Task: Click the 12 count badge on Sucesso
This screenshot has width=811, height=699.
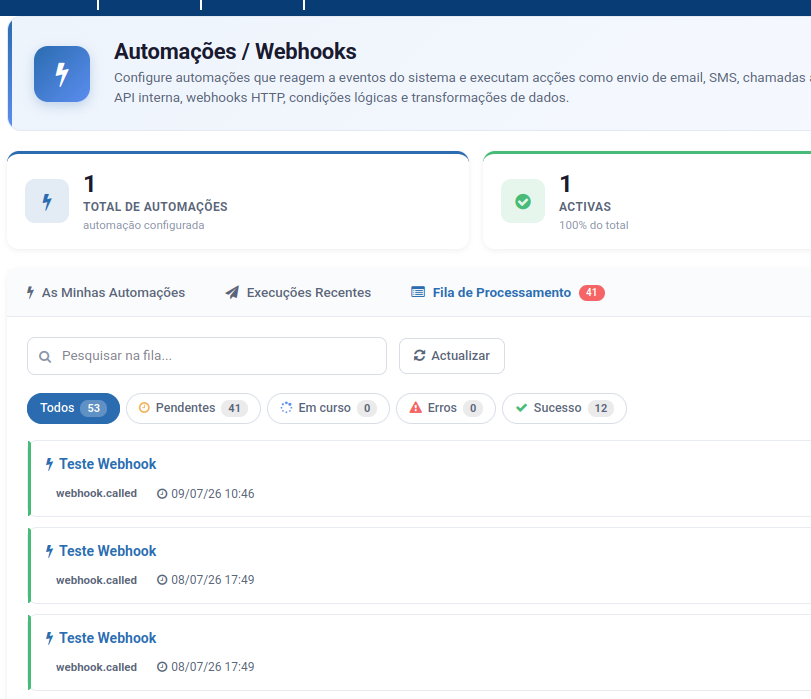Action: coord(601,408)
